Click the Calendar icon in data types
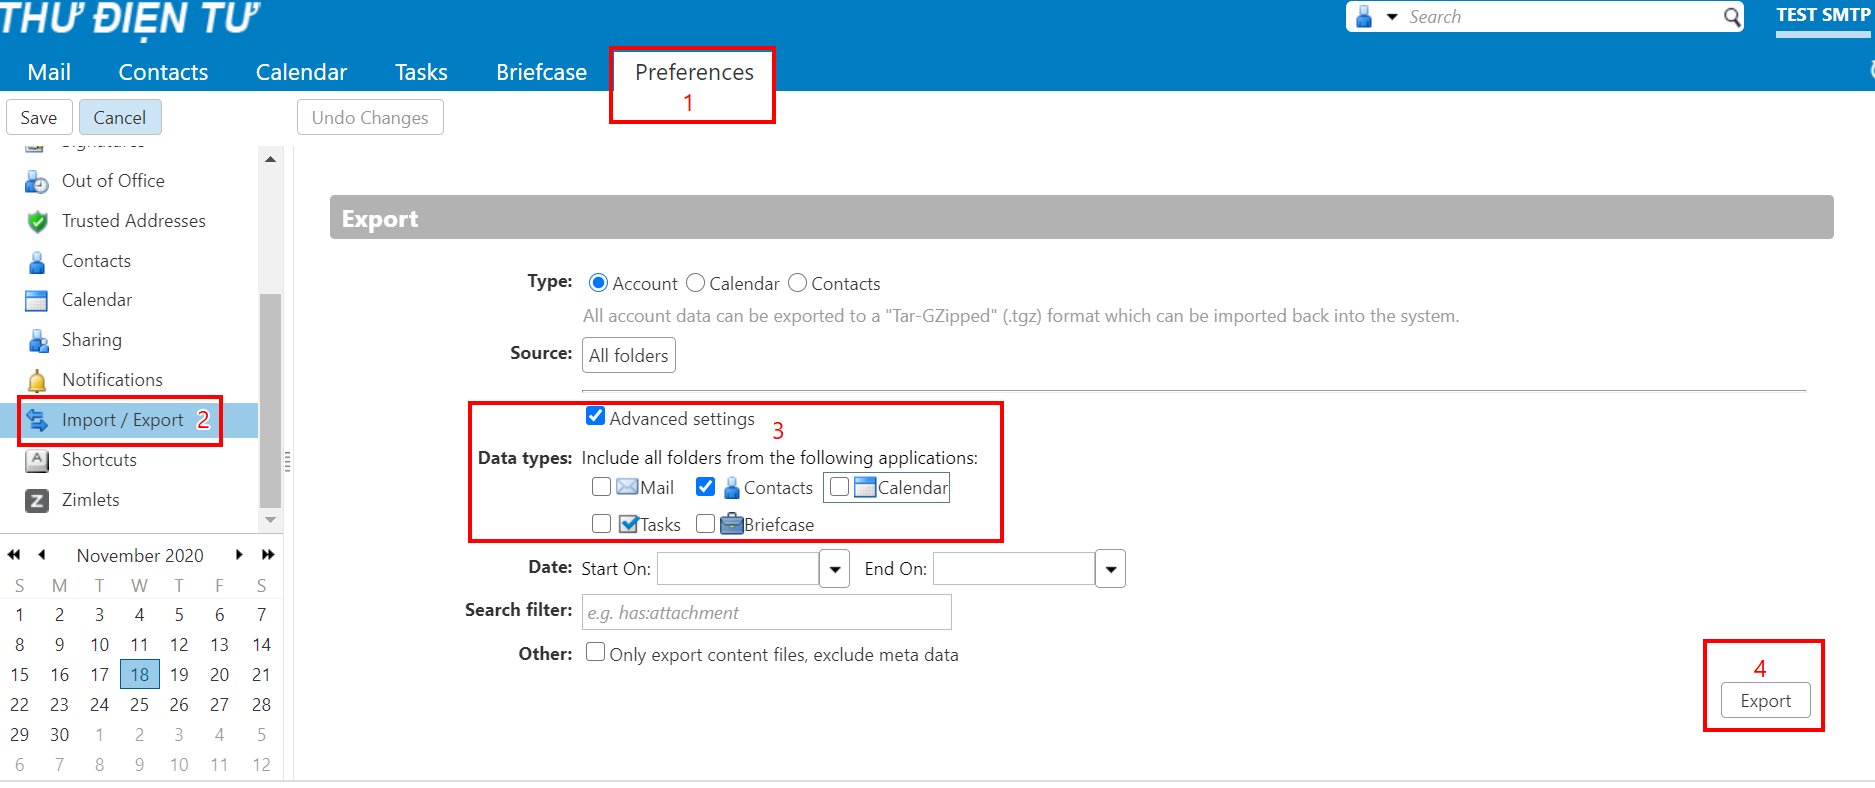The image size is (1875, 788). [865, 487]
